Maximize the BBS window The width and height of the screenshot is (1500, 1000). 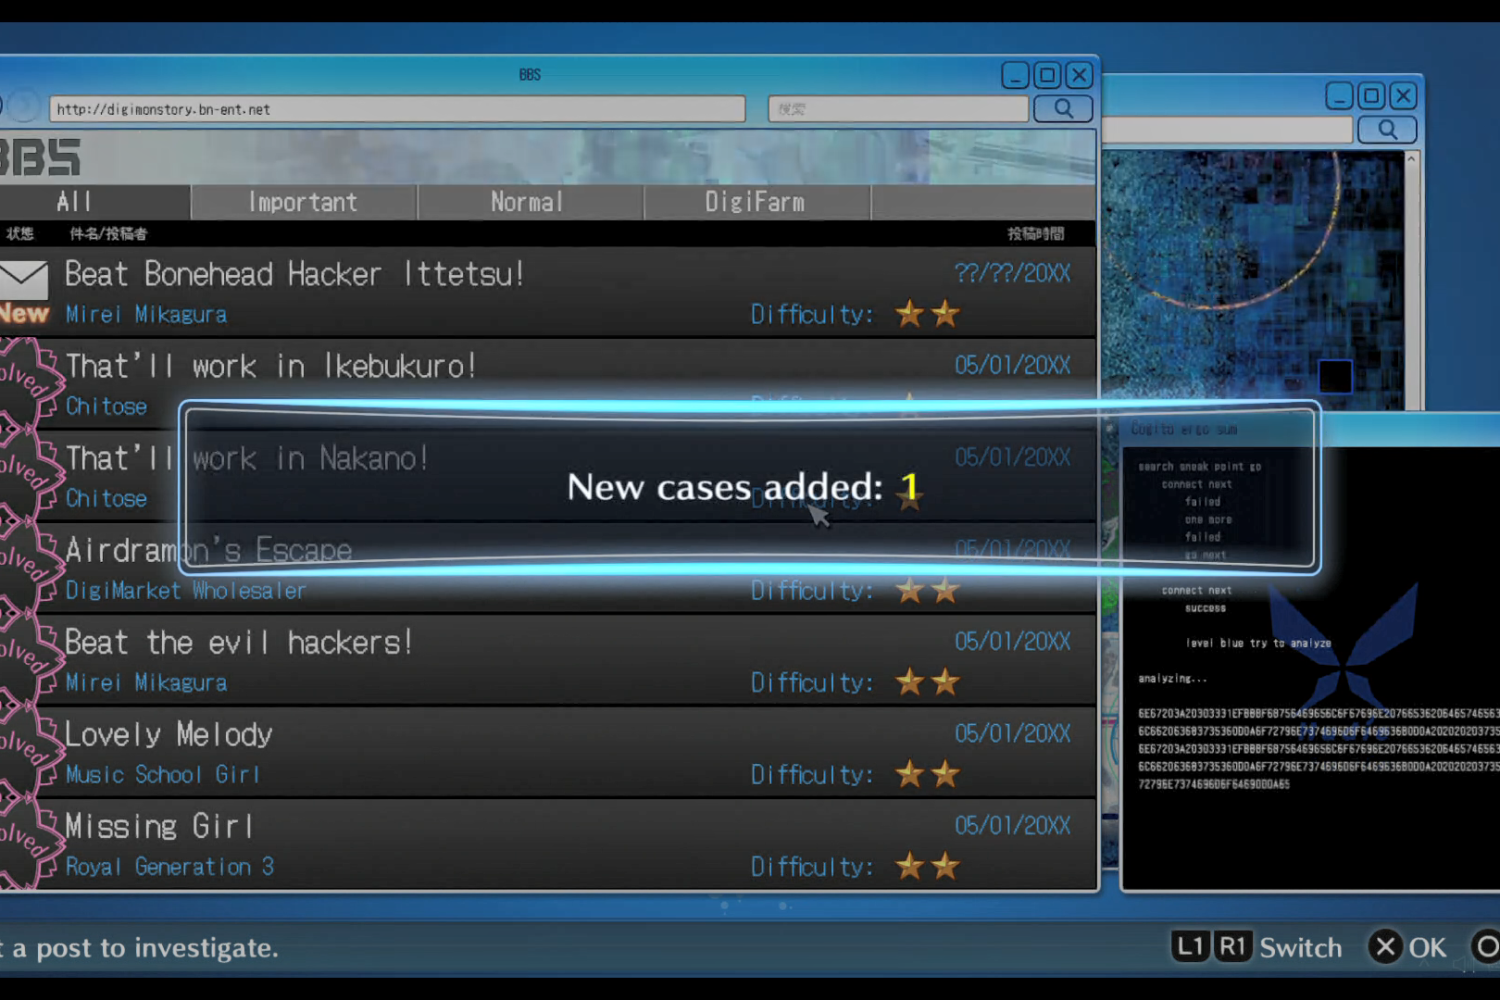point(1047,75)
